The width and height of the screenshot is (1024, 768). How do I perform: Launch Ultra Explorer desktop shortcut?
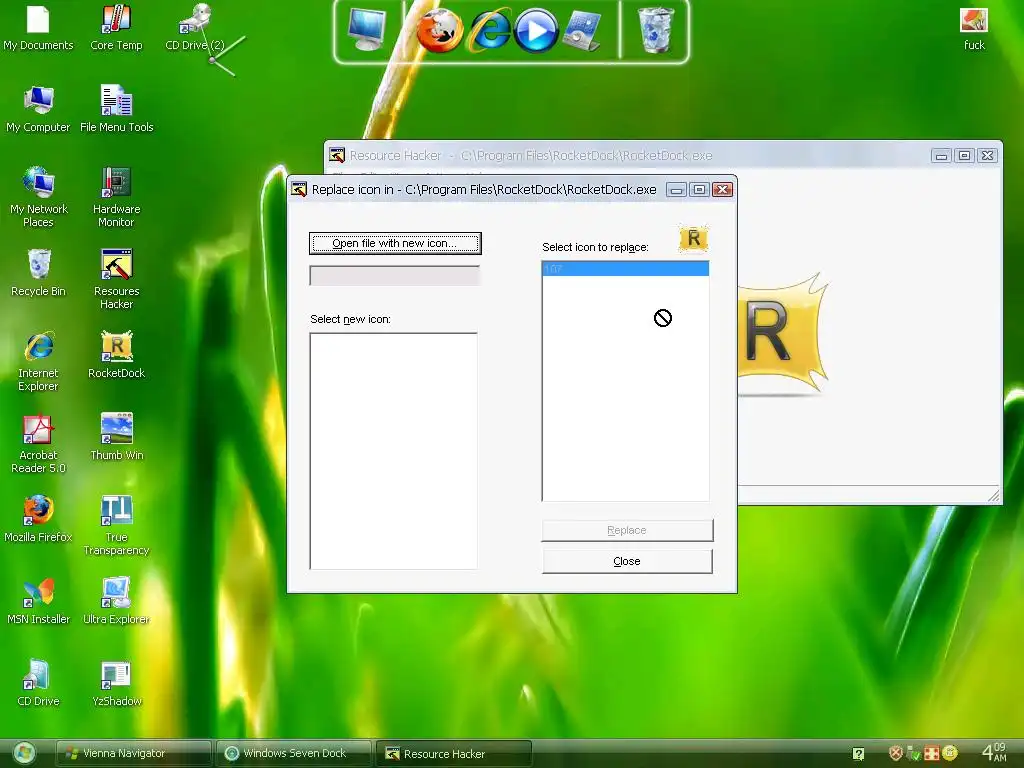click(116, 601)
